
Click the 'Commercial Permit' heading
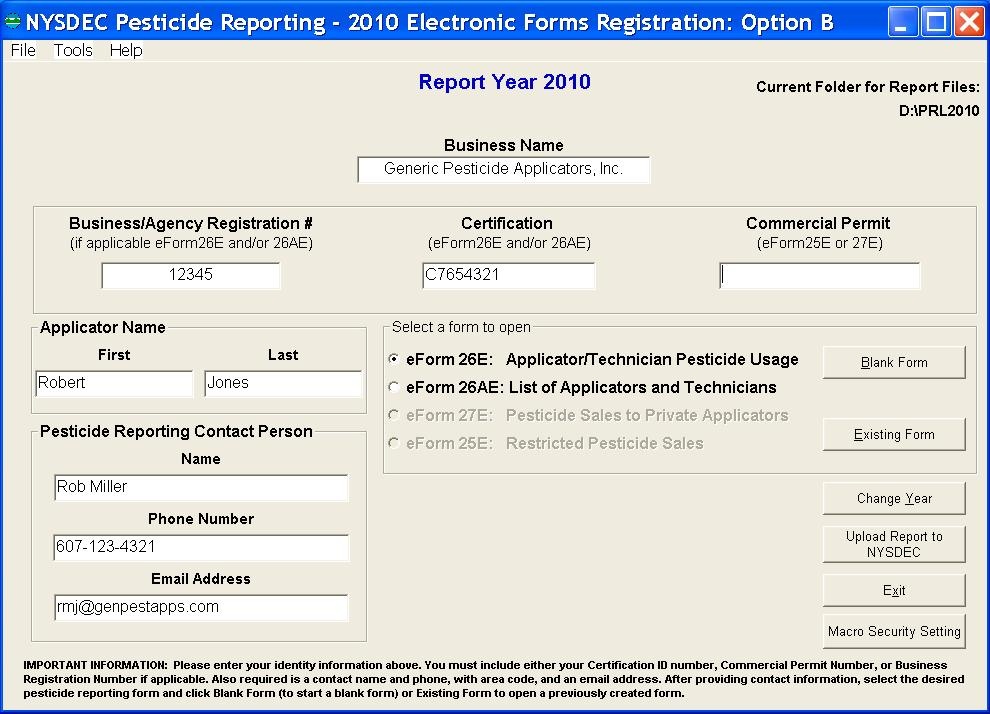pos(818,223)
